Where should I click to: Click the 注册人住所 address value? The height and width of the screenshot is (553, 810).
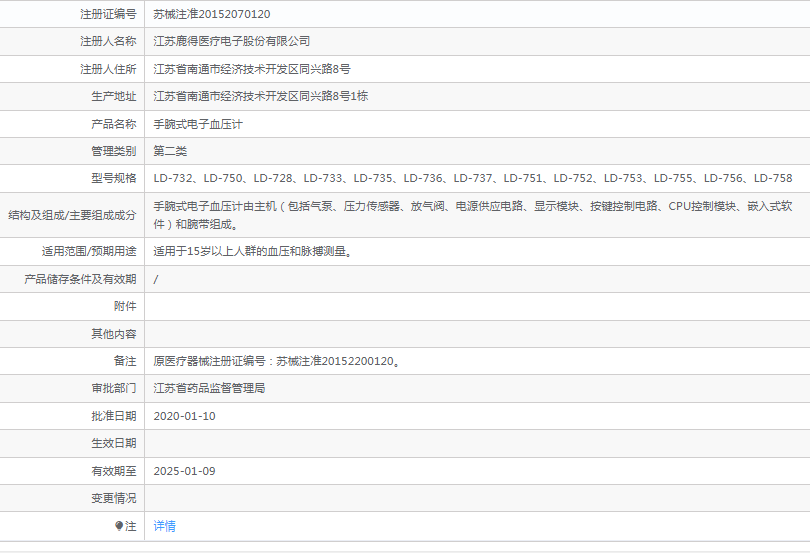tap(251, 69)
